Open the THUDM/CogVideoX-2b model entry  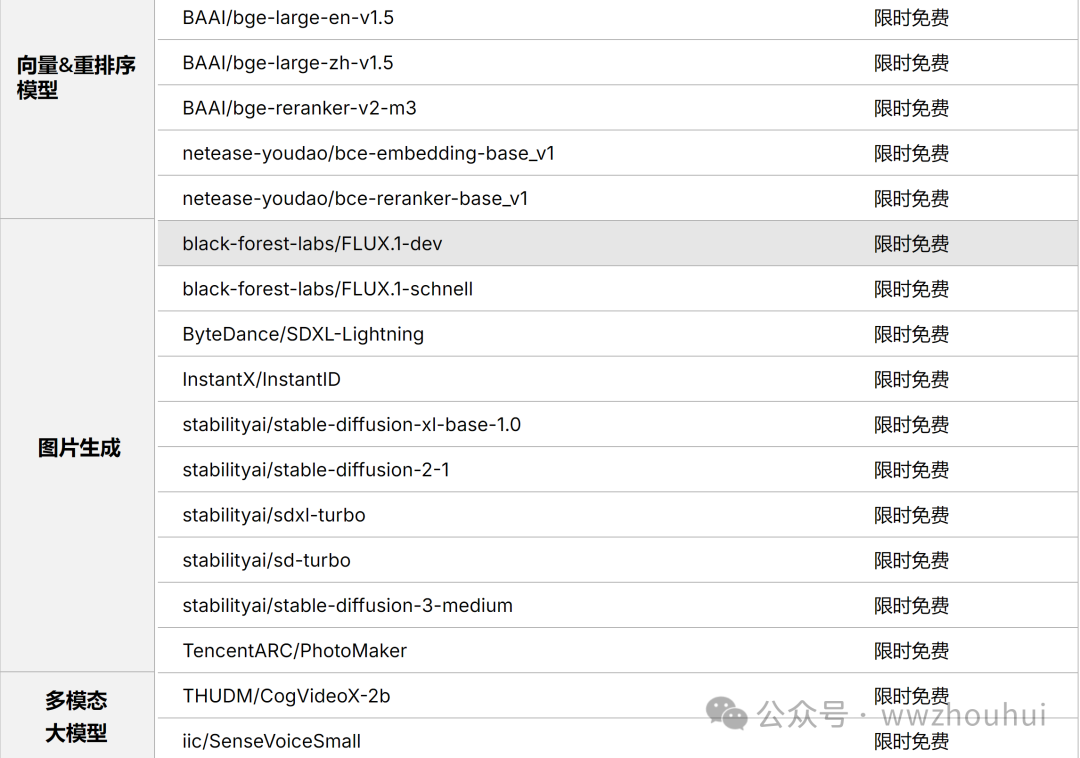pos(286,695)
